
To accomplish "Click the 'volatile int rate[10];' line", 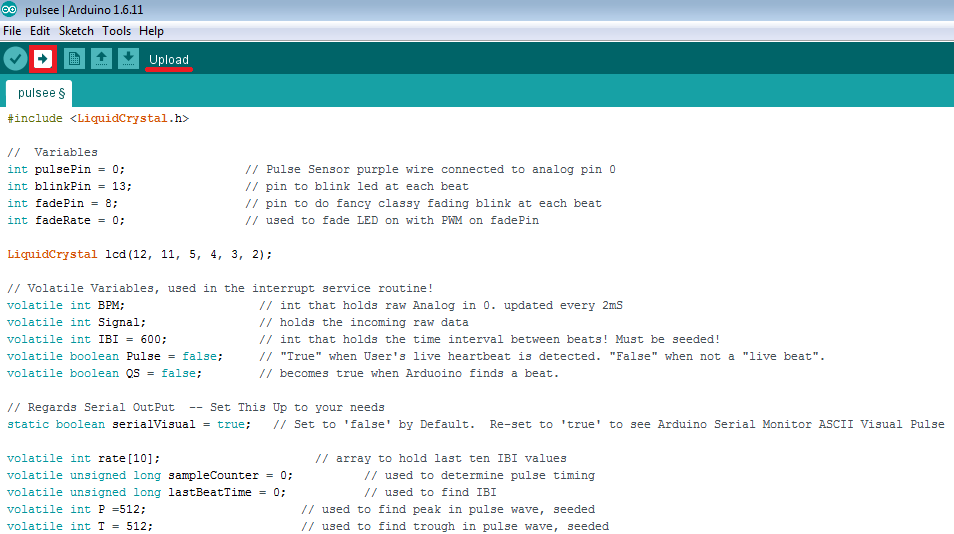I will tap(83, 459).
